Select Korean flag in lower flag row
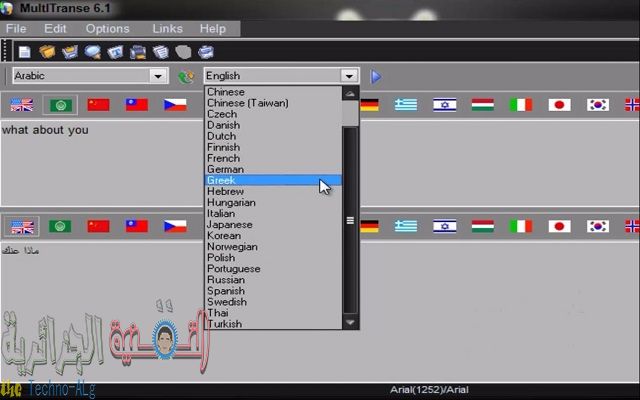This screenshot has width=640, height=400. [x=598, y=226]
